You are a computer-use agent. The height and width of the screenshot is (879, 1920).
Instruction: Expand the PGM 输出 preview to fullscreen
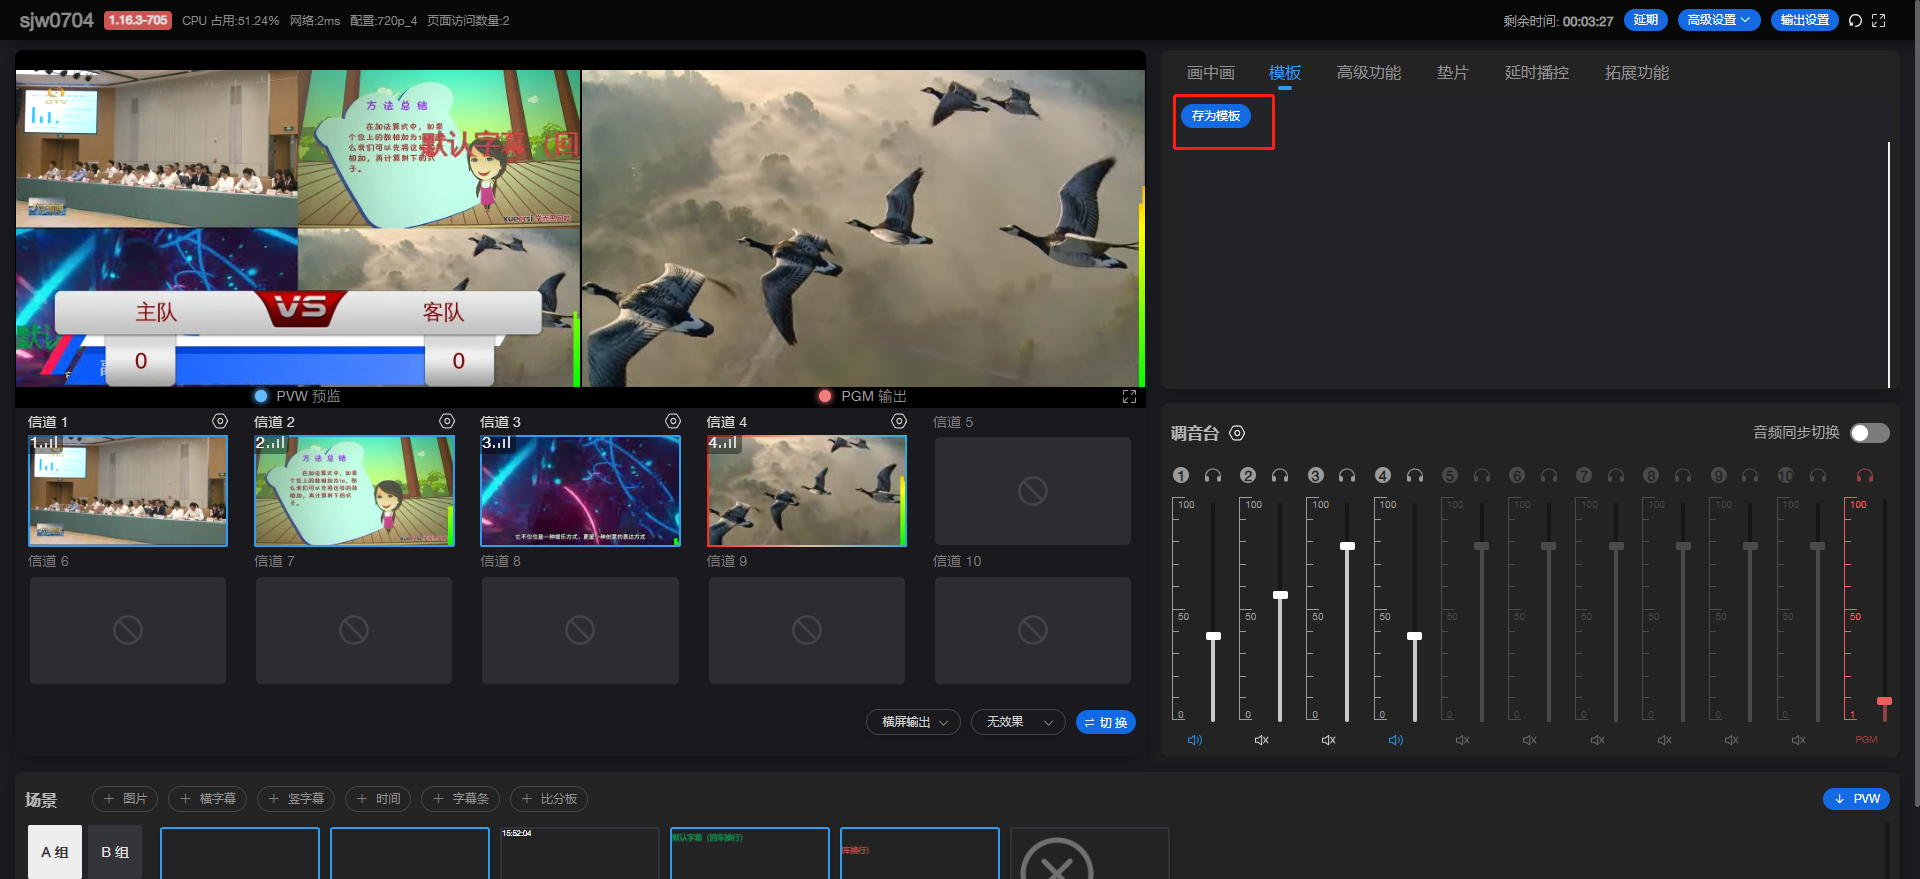1129,397
